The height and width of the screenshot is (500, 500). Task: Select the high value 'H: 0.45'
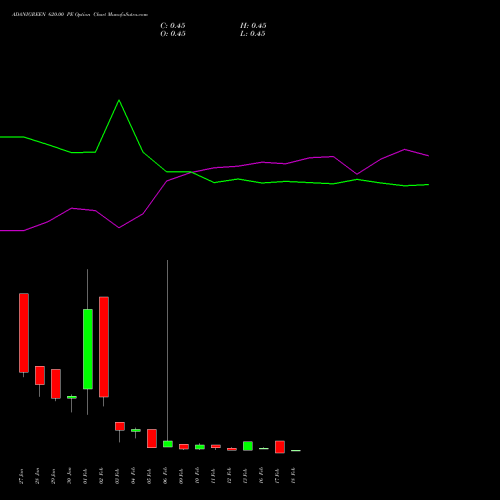(x=253, y=26)
